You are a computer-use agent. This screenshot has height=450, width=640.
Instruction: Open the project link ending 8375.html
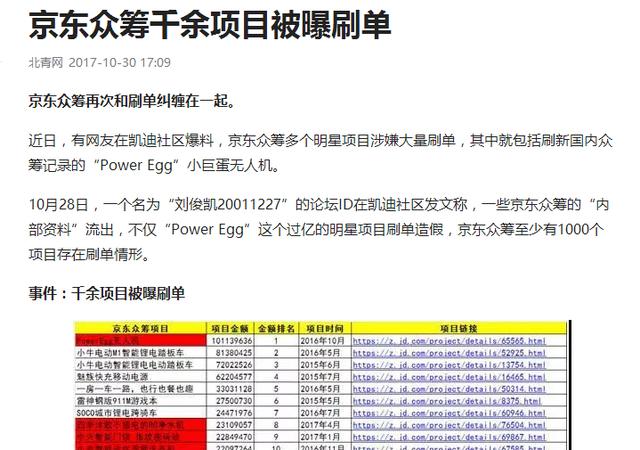pyautogui.click(x=447, y=401)
